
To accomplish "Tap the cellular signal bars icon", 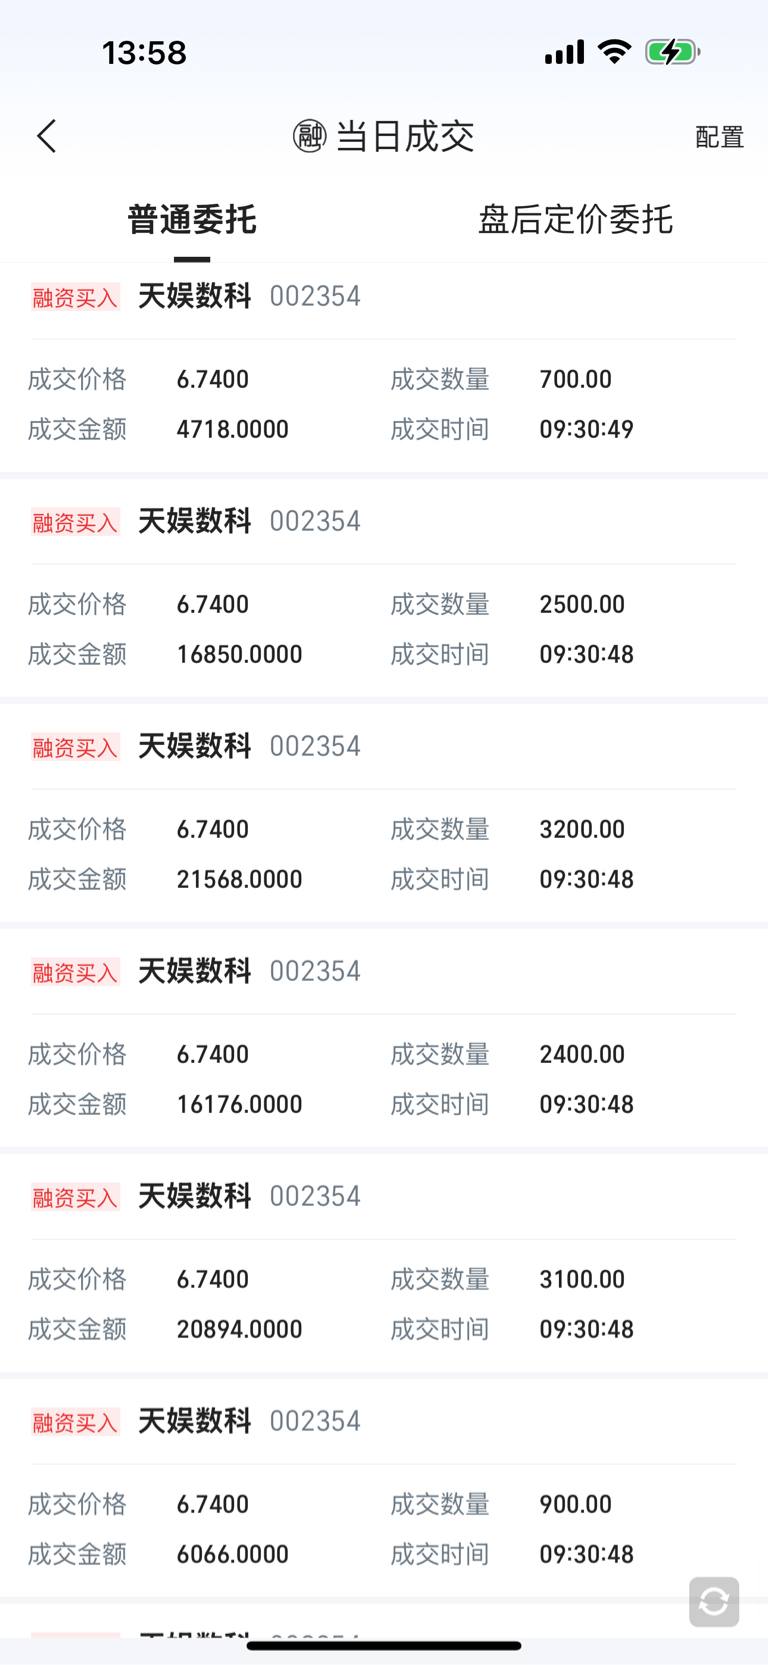I will (x=564, y=53).
